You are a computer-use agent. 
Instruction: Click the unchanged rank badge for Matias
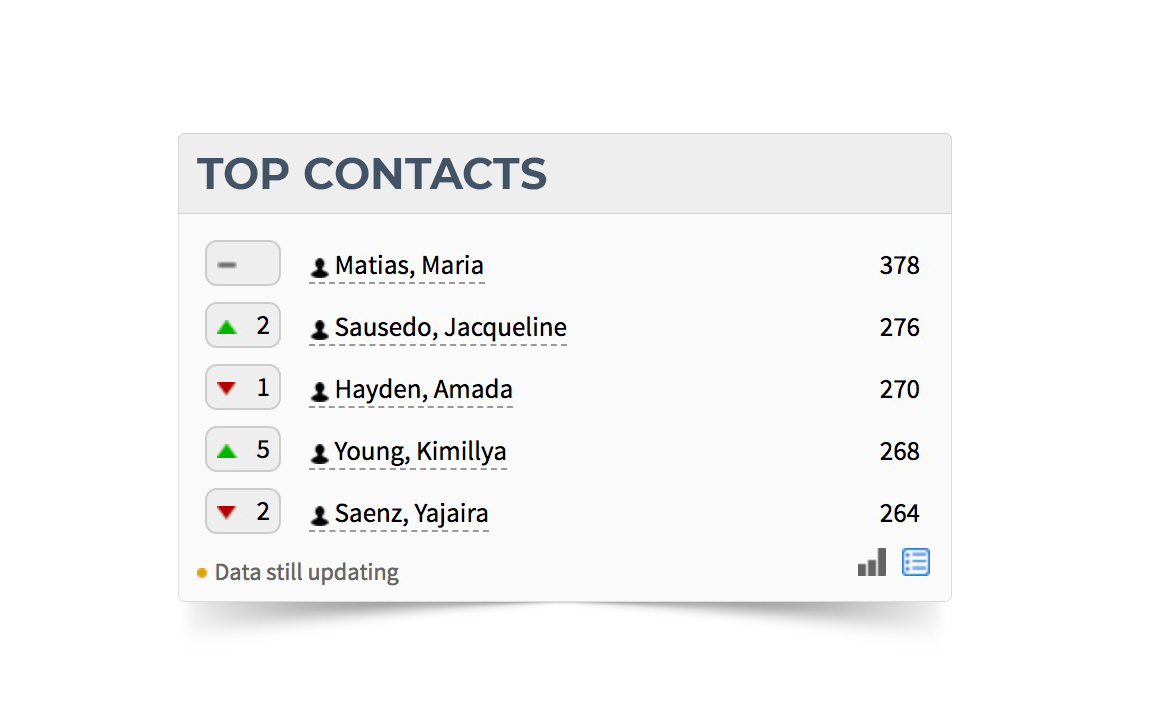(243, 263)
